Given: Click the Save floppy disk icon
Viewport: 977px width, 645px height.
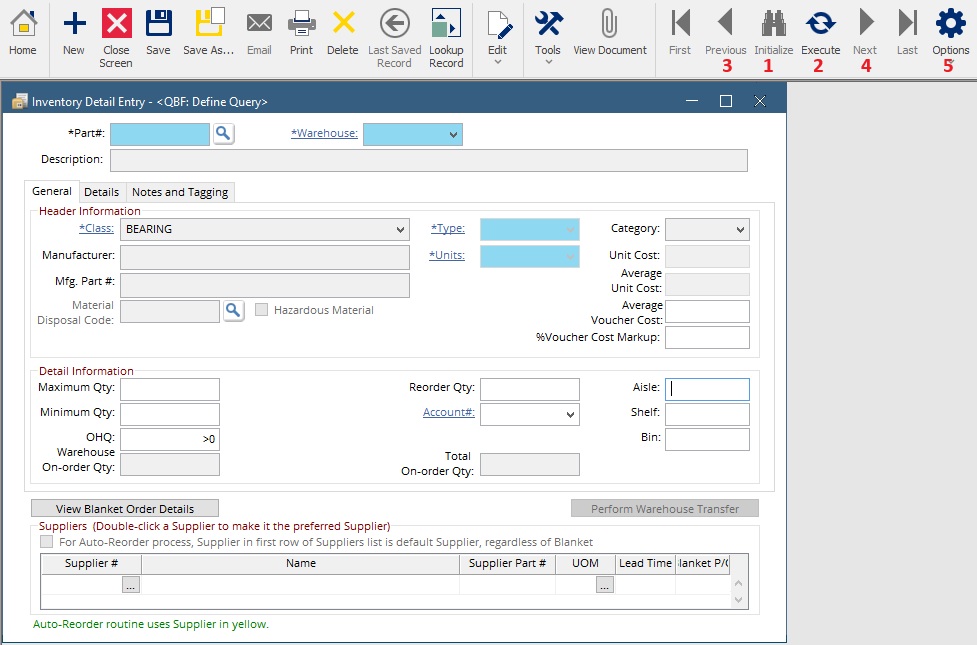Looking at the screenshot, I should coord(158,23).
